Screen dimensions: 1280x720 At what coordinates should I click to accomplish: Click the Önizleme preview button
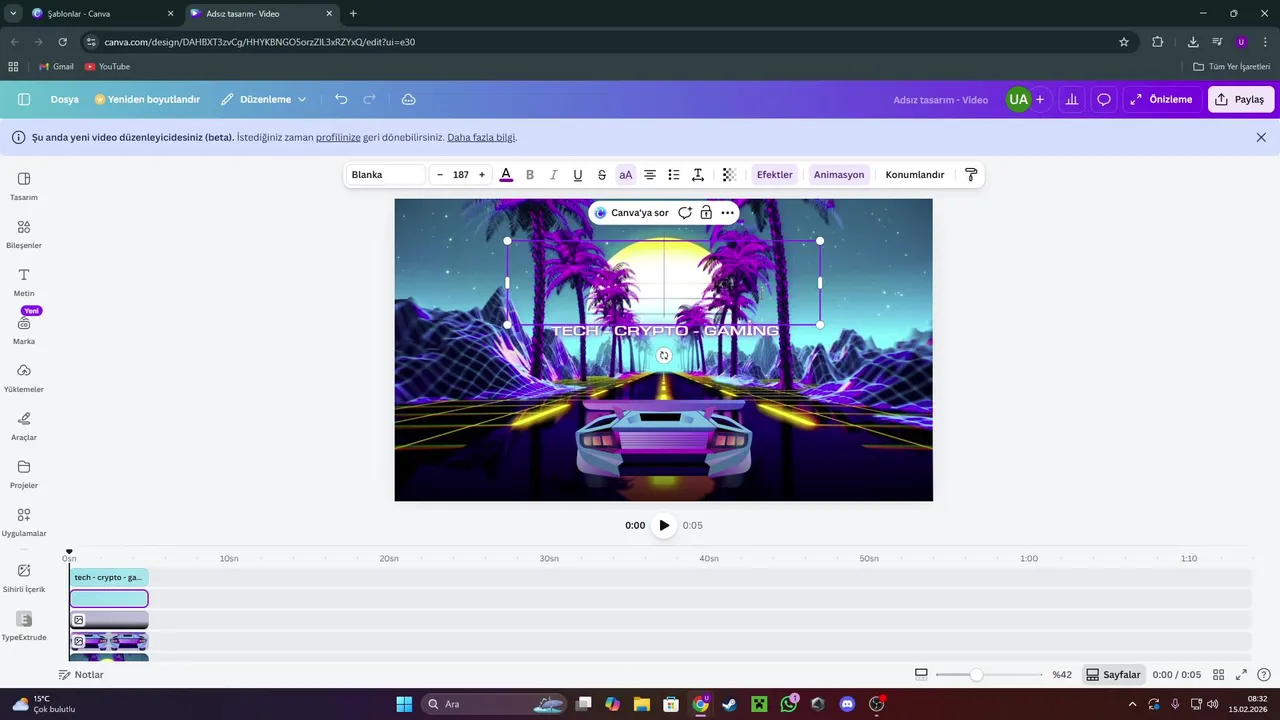tap(1160, 99)
